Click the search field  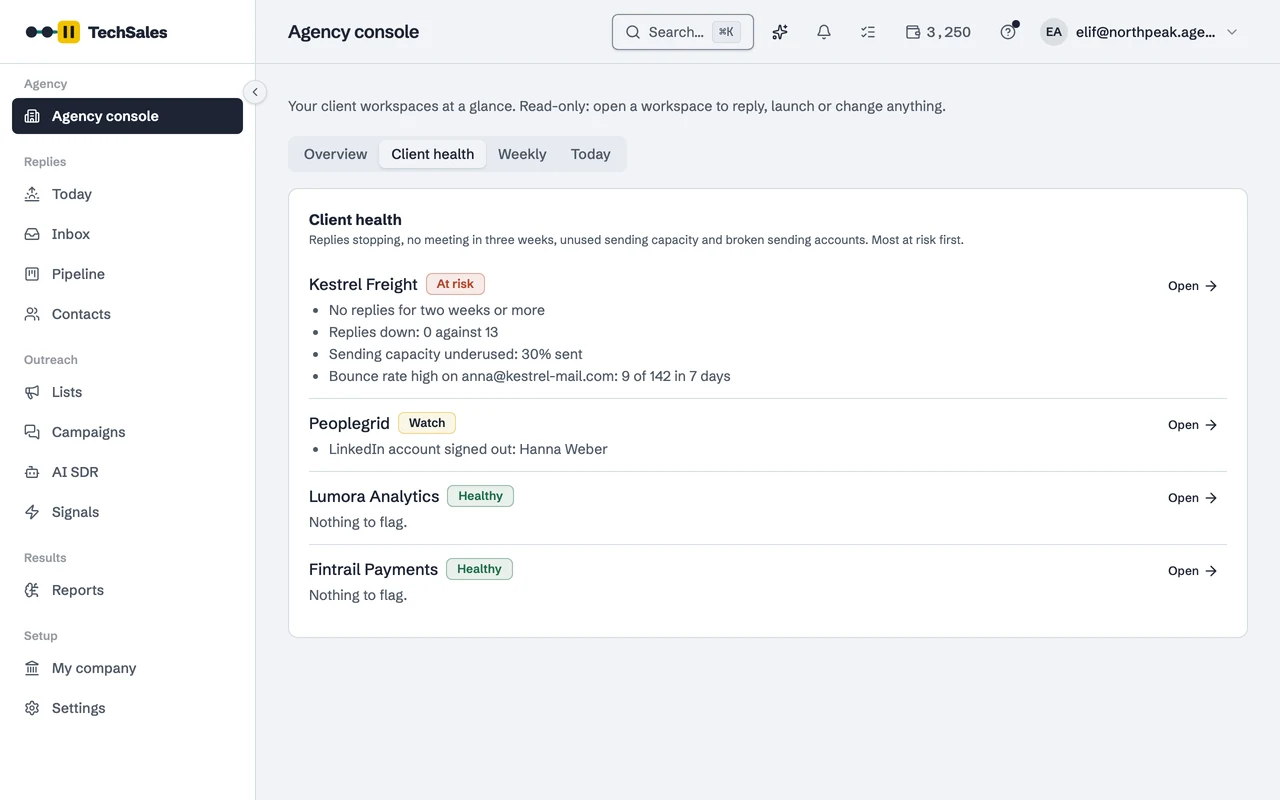point(683,32)
